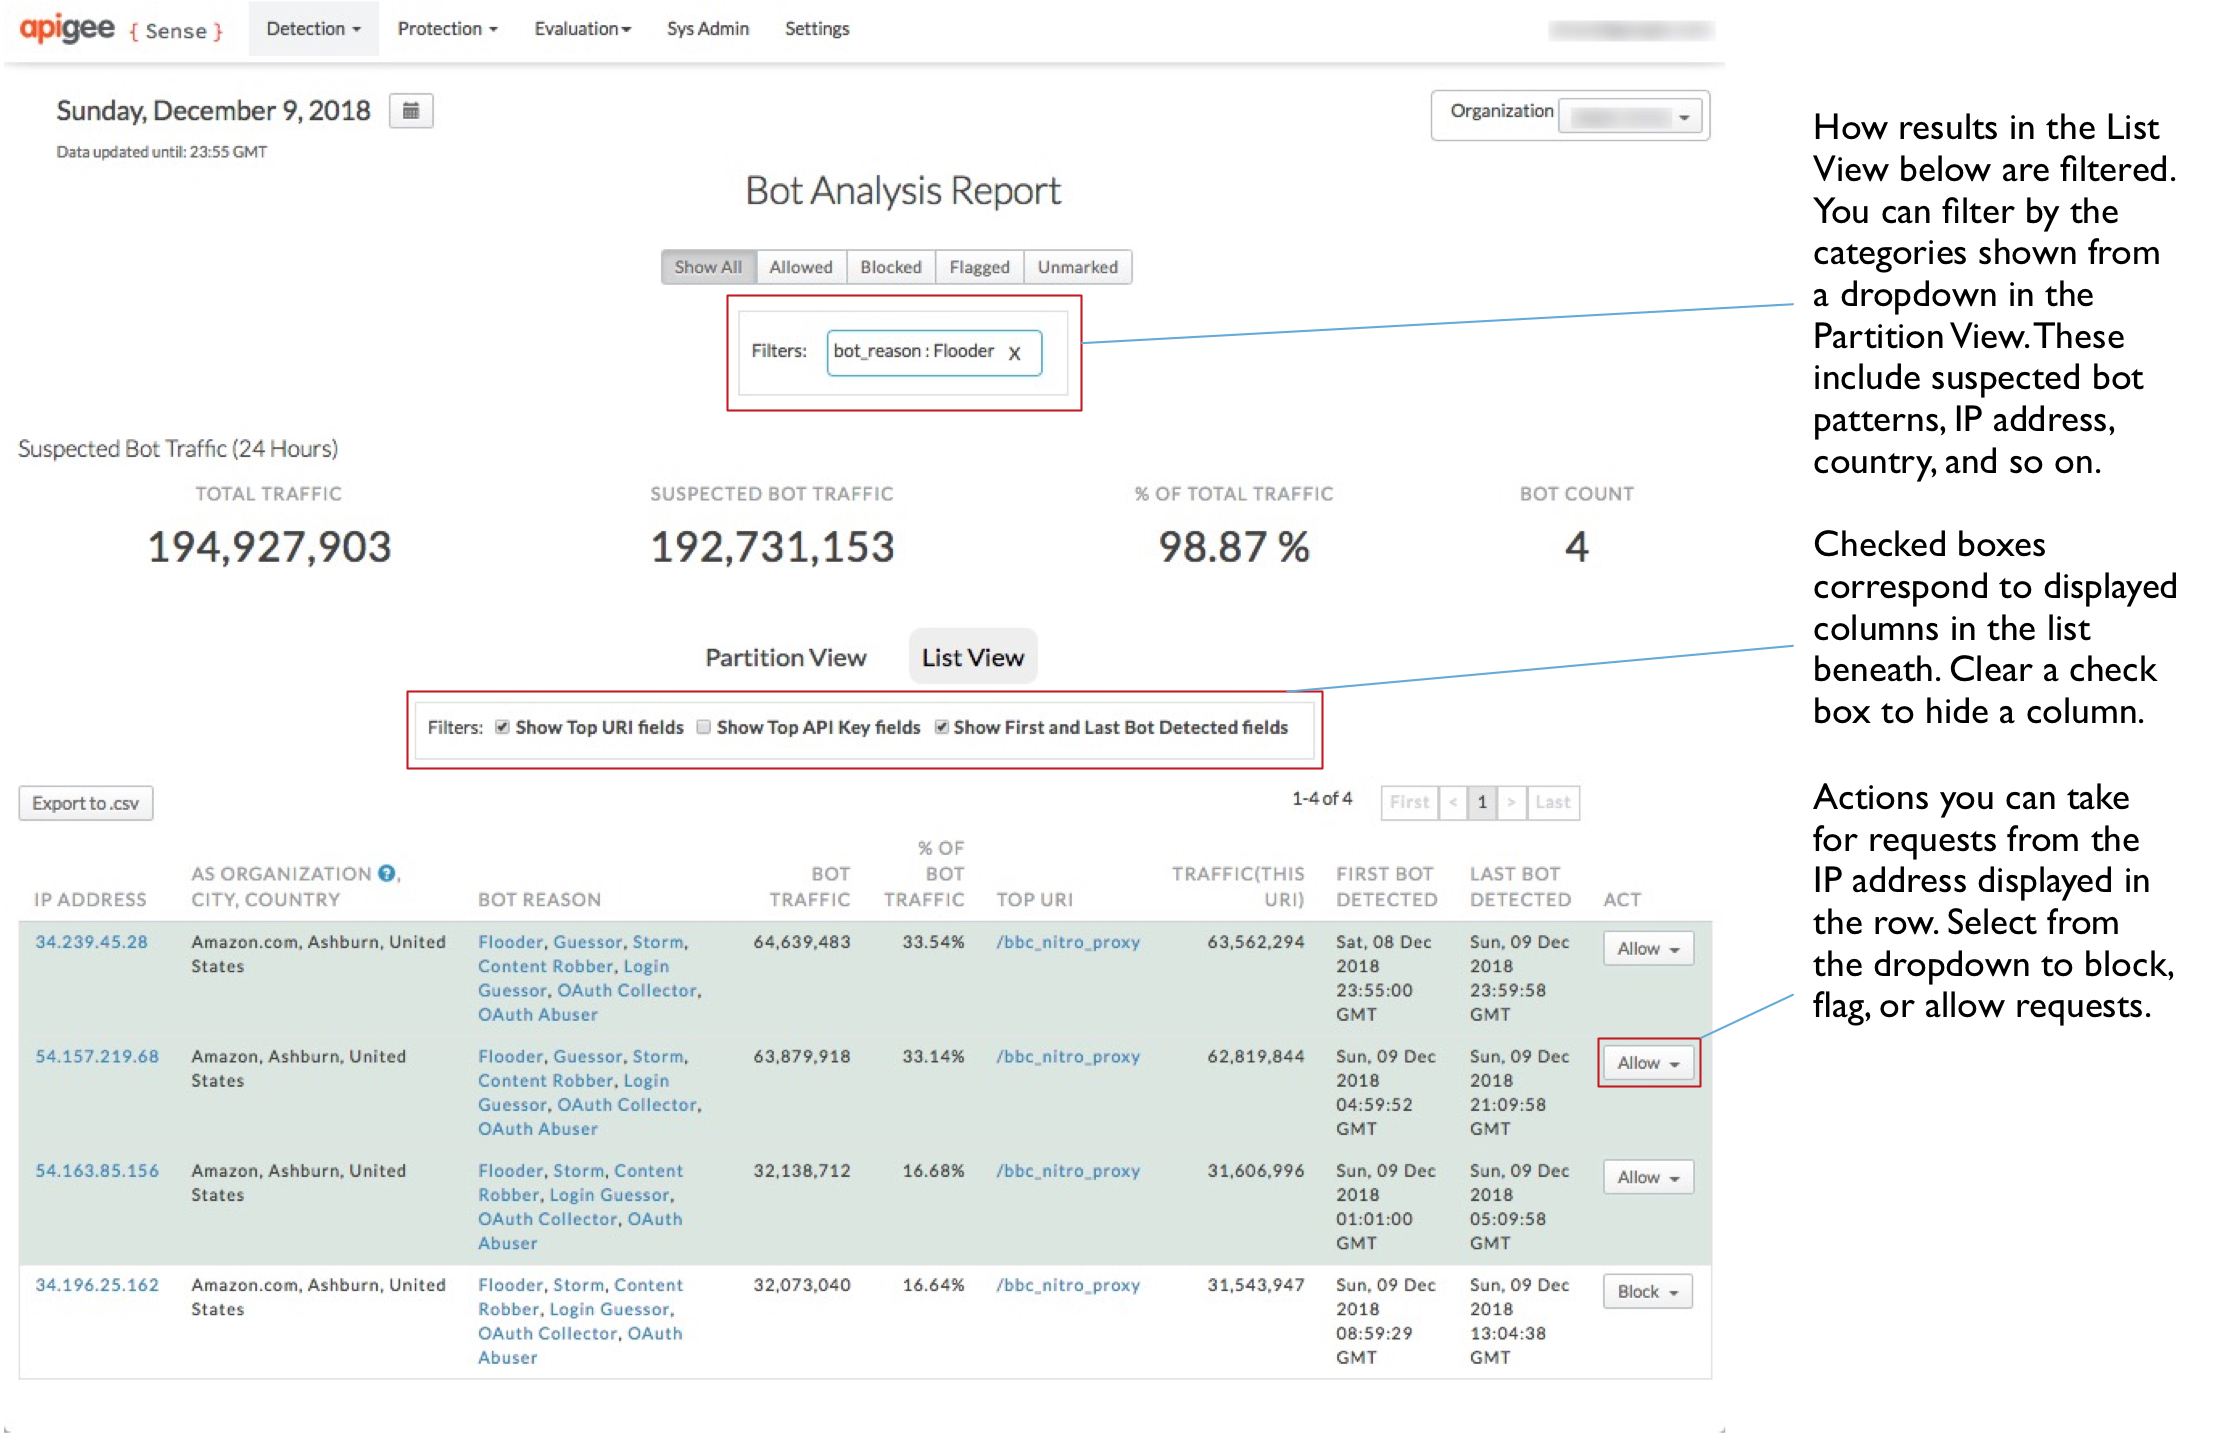Expand the Allow dropdown for 34.239.45.28
This screenshot has width=2216, height=1433.
1647,948
